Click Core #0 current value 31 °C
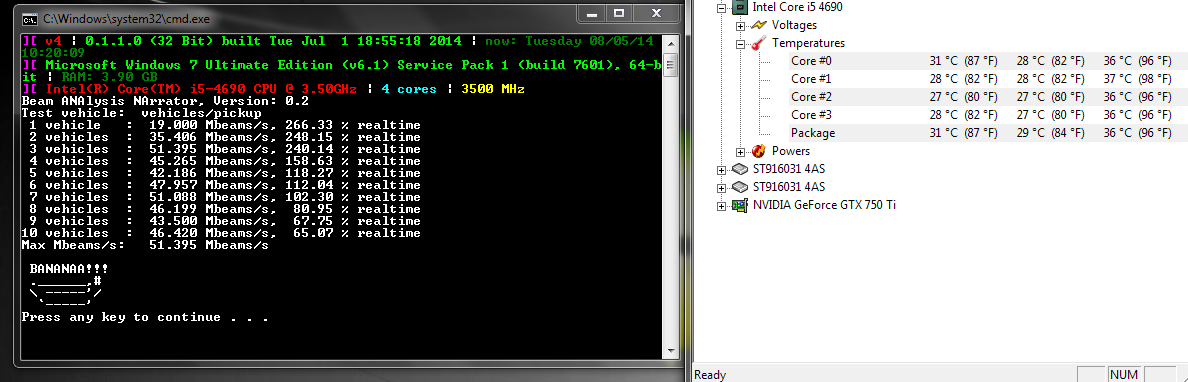This screenshot has height=382, width=1188. (963, 61)
